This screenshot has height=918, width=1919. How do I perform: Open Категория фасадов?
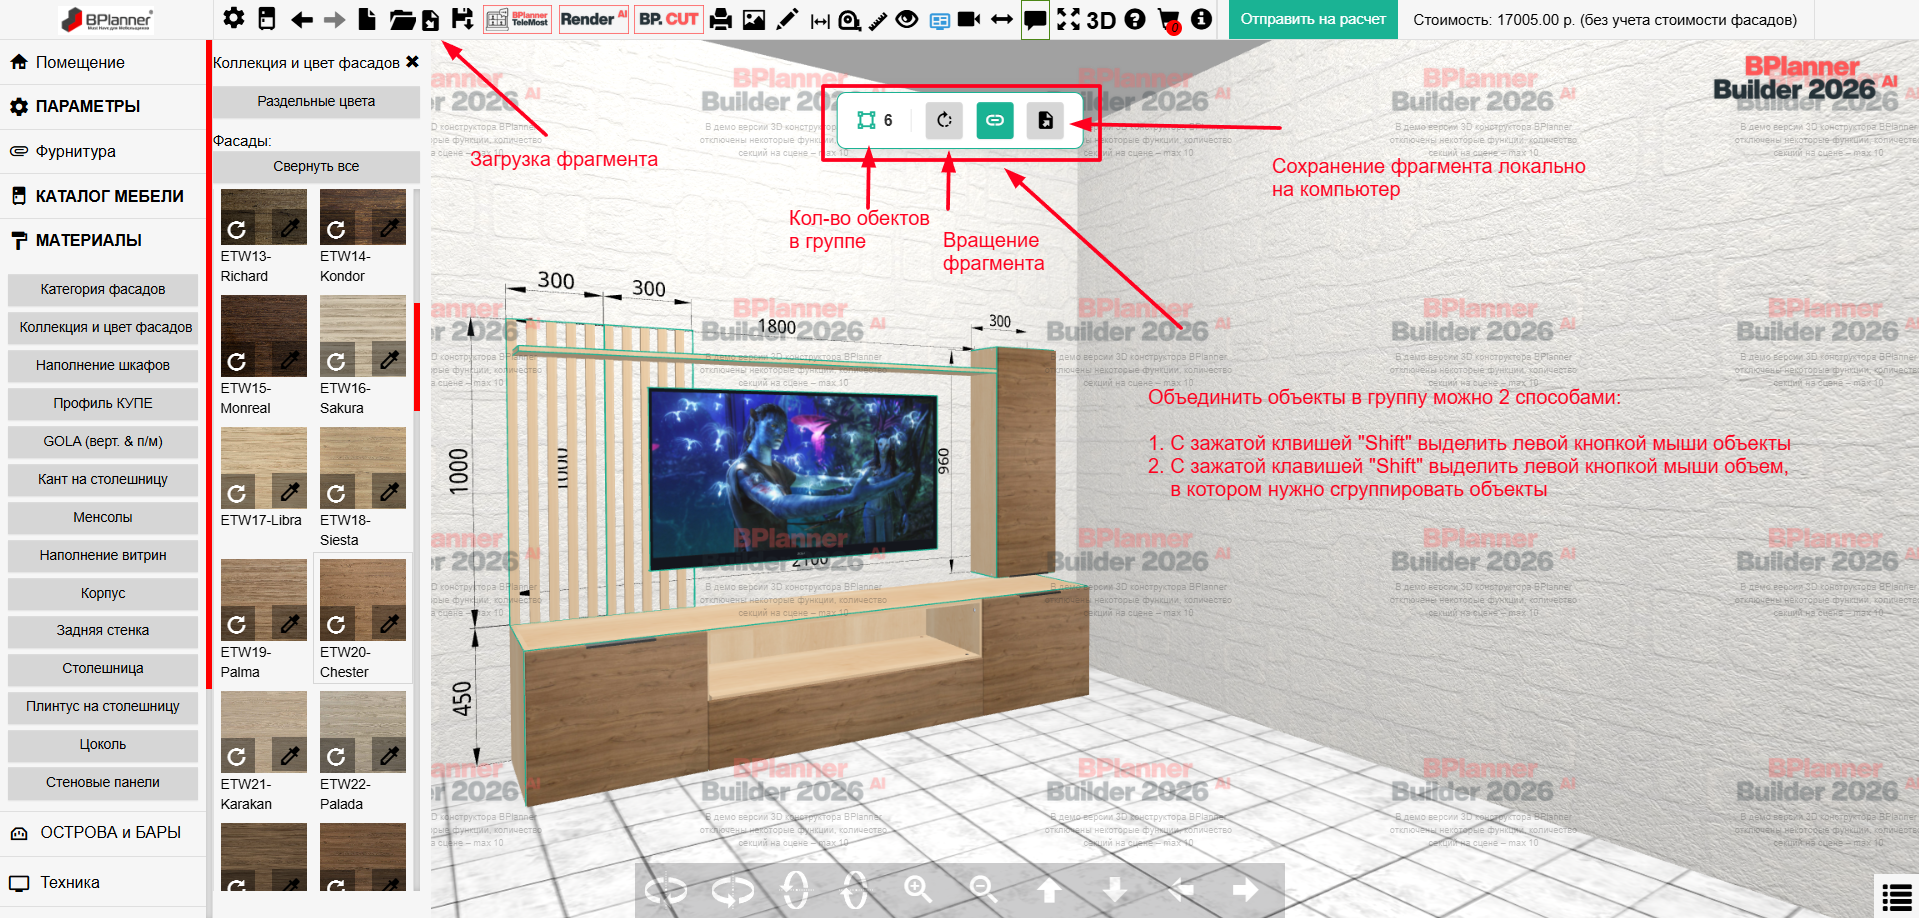pos(103,289)
